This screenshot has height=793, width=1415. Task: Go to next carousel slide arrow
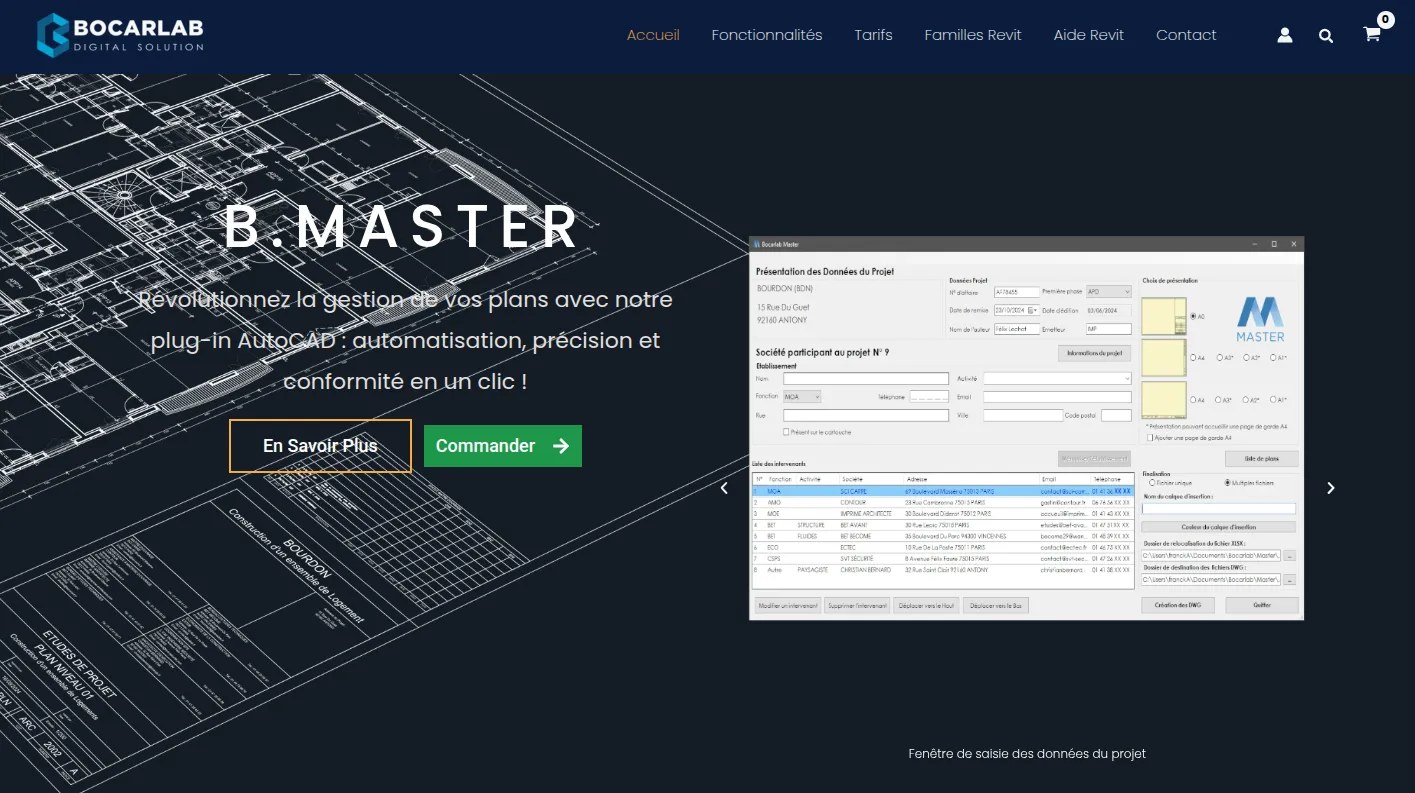point(1330,488)
